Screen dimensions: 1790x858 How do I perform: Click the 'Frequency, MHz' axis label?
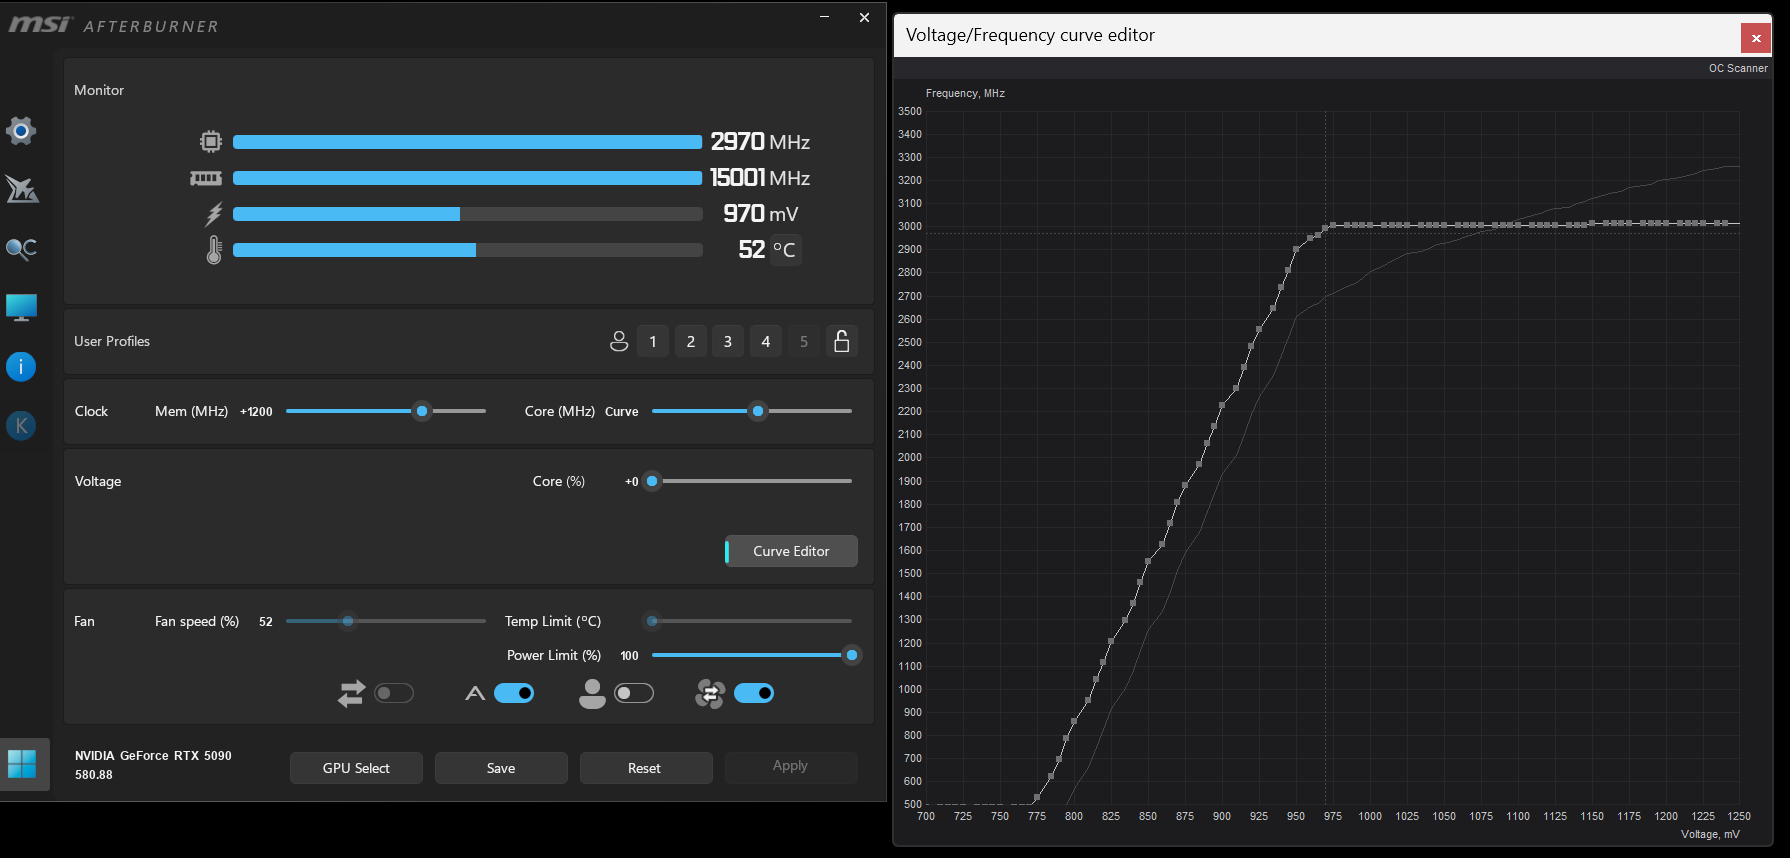click(965, 93)
